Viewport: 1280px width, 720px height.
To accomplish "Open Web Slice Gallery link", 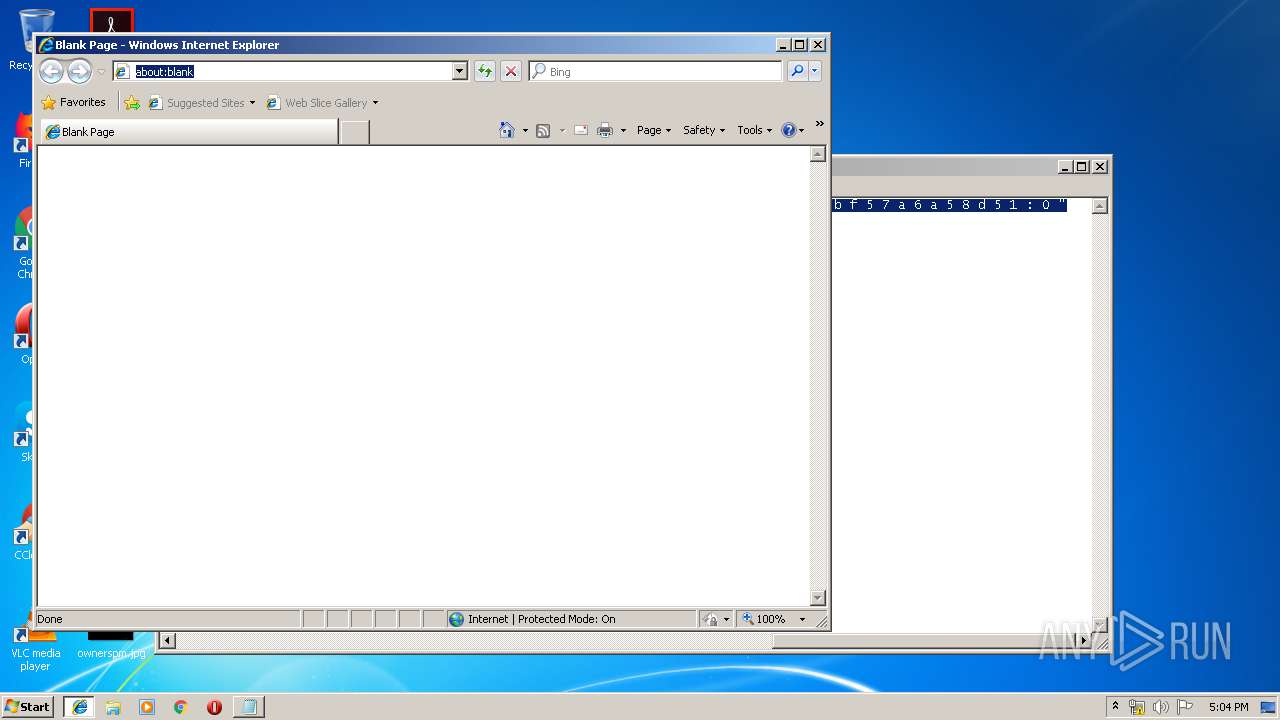I will pos(322,102).
